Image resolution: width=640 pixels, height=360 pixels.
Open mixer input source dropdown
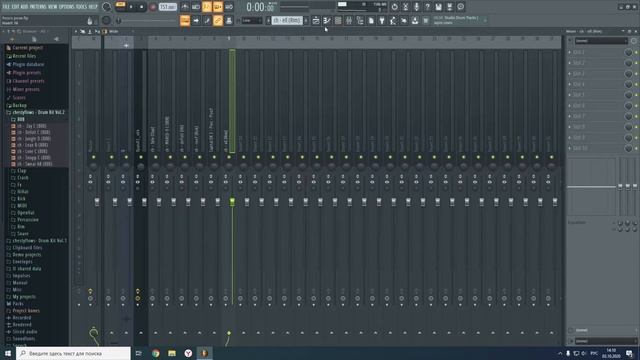click(601, 41)
